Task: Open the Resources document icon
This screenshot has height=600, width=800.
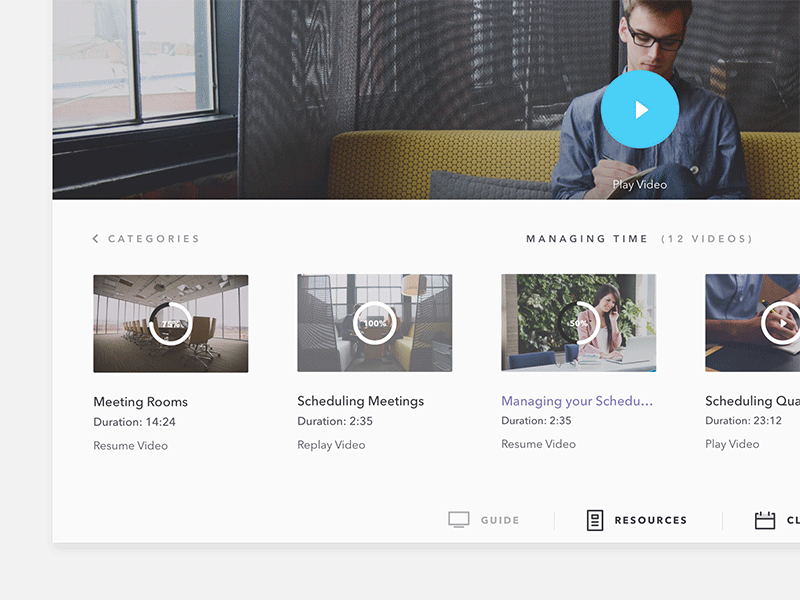Action: [595, 519]
